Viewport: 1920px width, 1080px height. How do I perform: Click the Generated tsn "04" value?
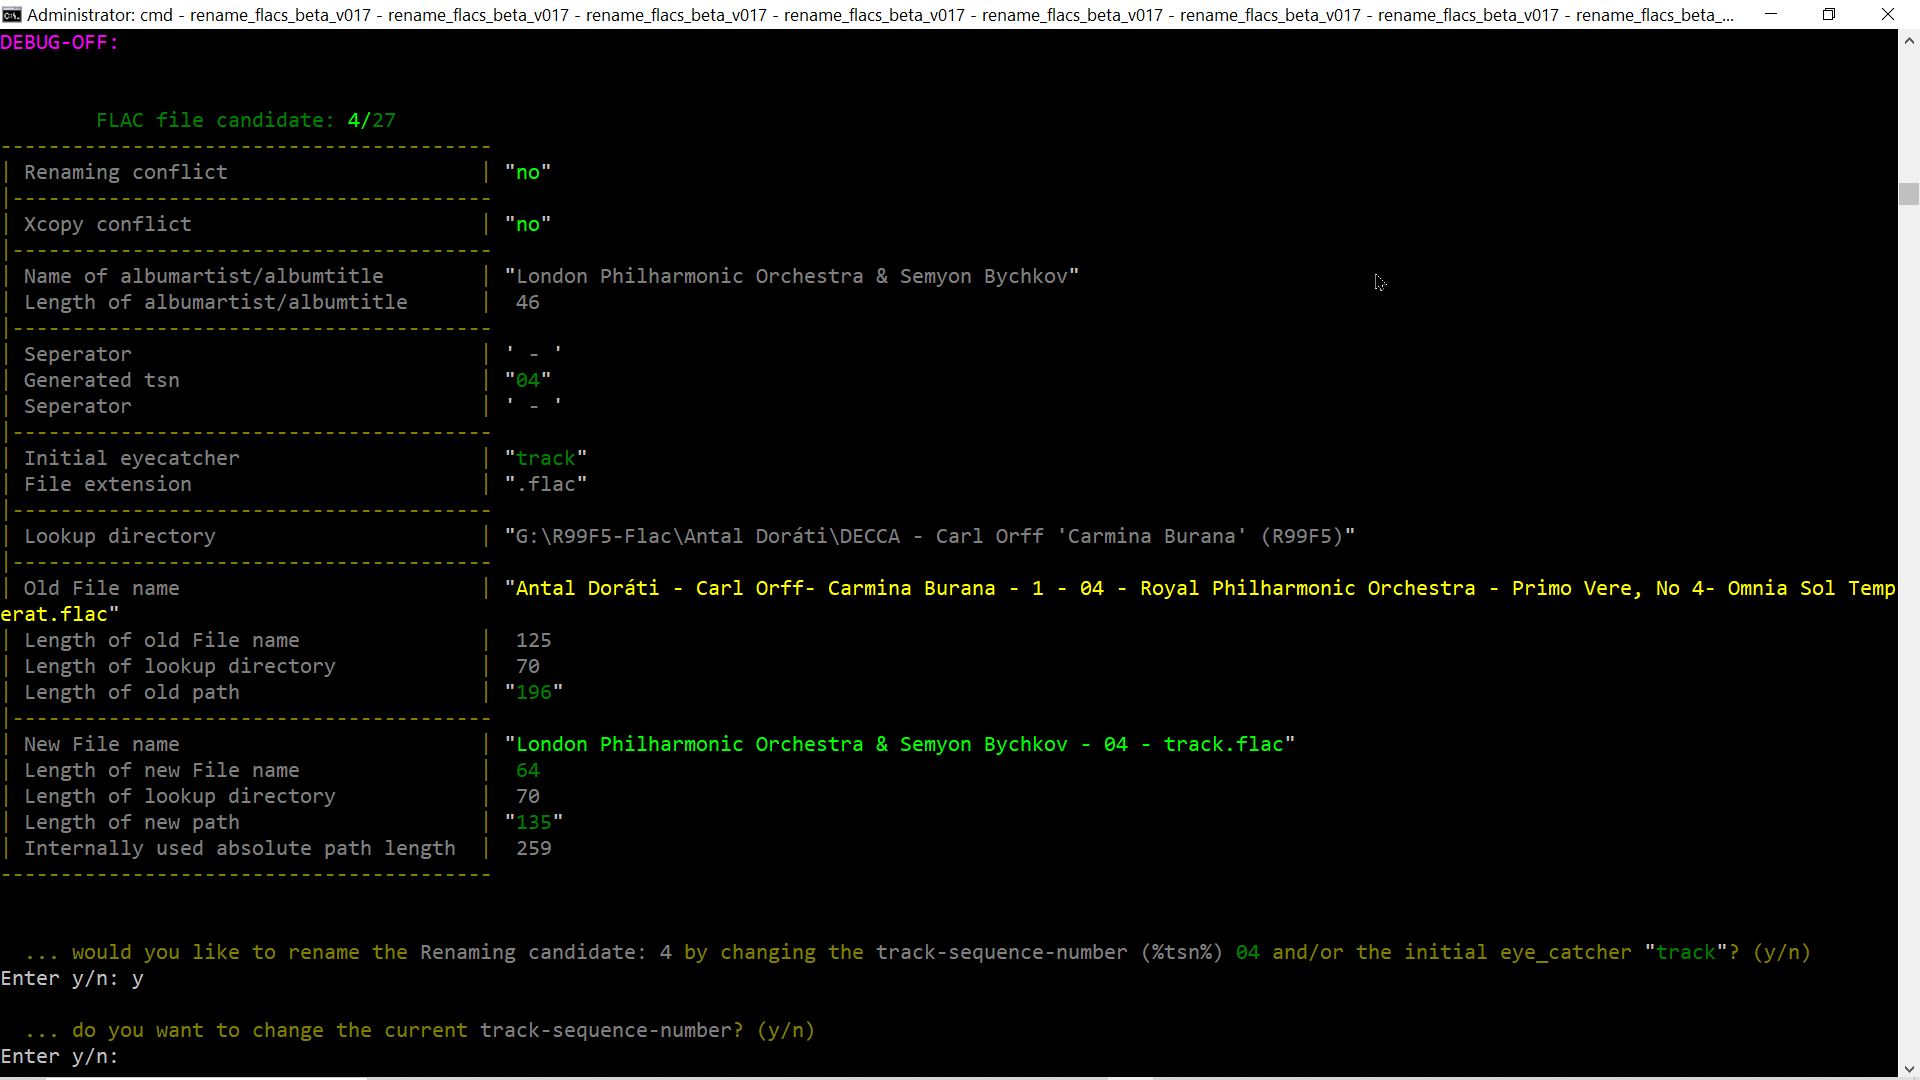[x=528, y=380]
